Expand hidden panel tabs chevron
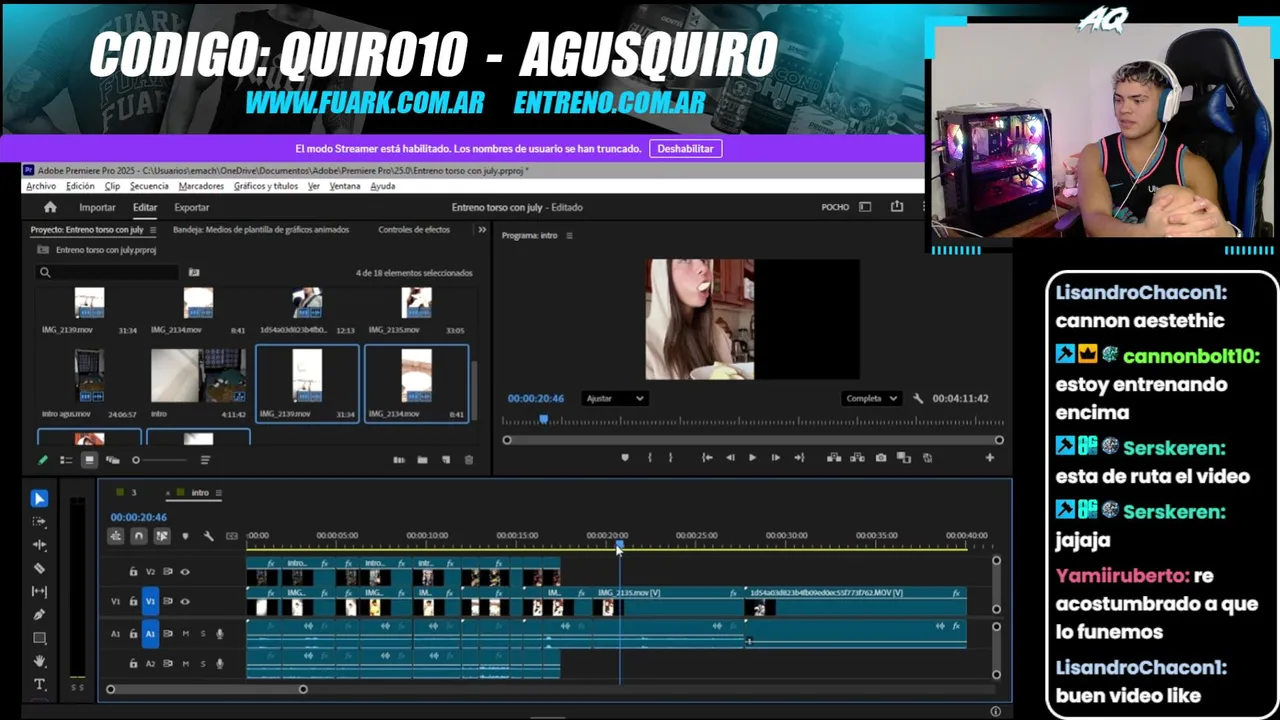 point(482,230)
